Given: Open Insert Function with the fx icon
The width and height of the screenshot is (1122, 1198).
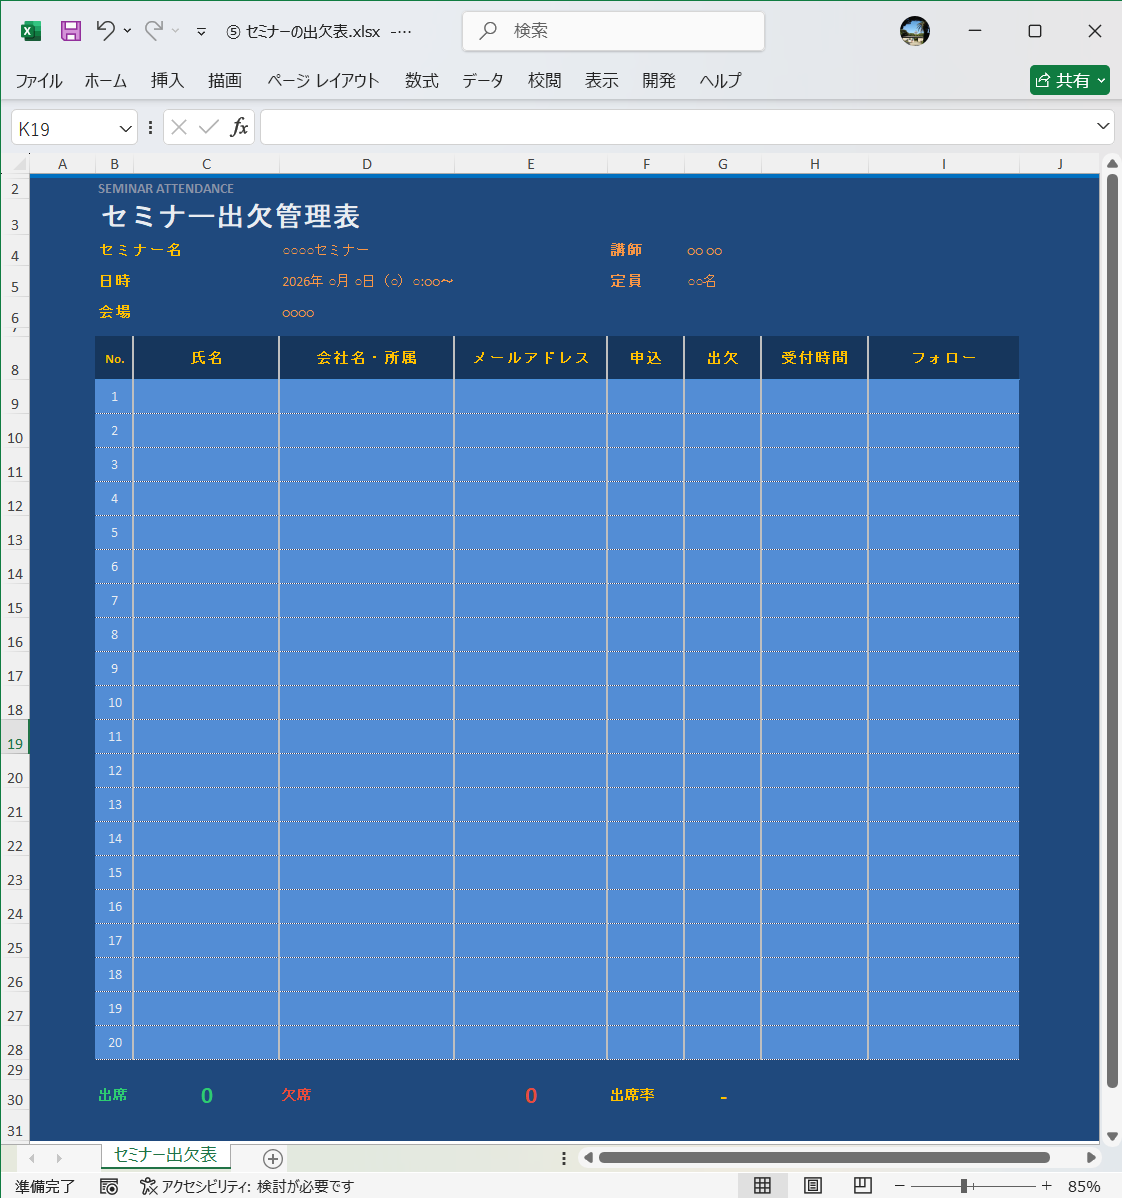Looking at the screenshot, I should tap(238, 127).
